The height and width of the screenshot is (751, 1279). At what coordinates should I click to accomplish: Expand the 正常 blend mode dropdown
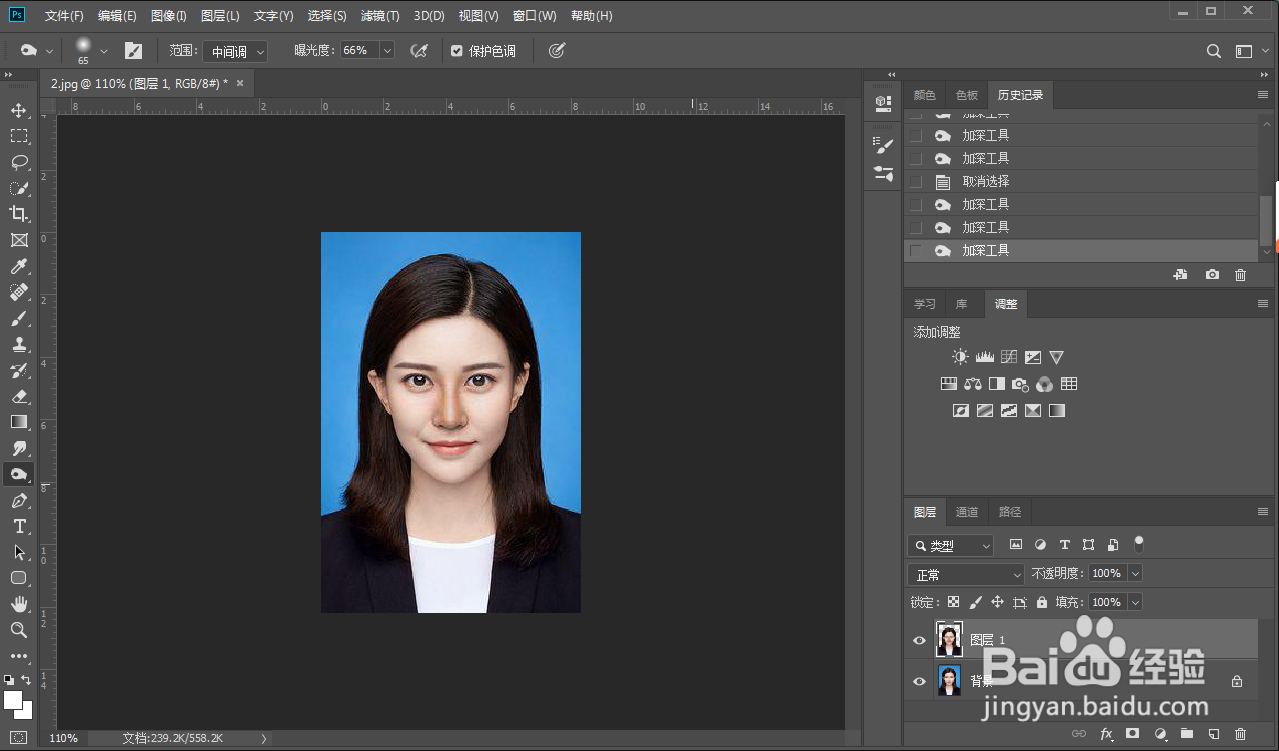click(x=966, y=575)
